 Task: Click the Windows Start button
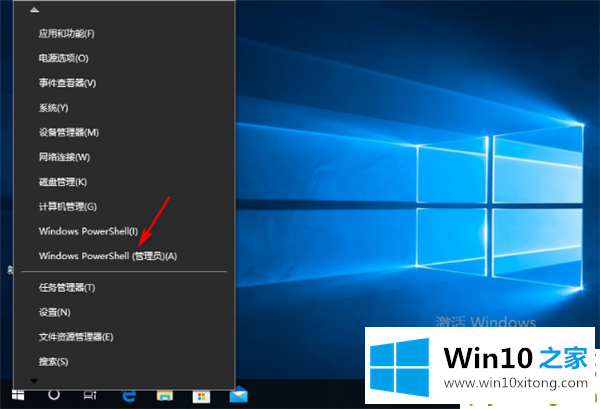pos(18,395)
